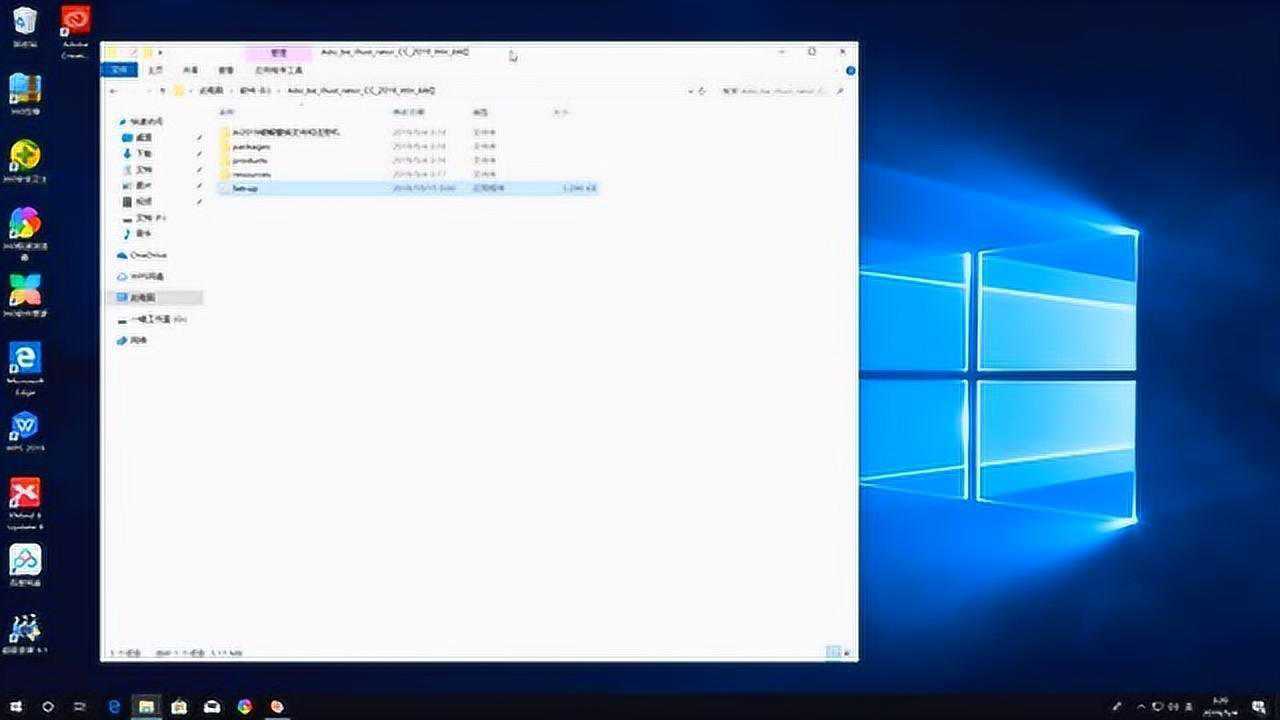The height and width of the screenshot is (720, 1280).
Task: Click the OneDrive item in navigation pane
Action: pyautogui.click(x=146, y=255)
